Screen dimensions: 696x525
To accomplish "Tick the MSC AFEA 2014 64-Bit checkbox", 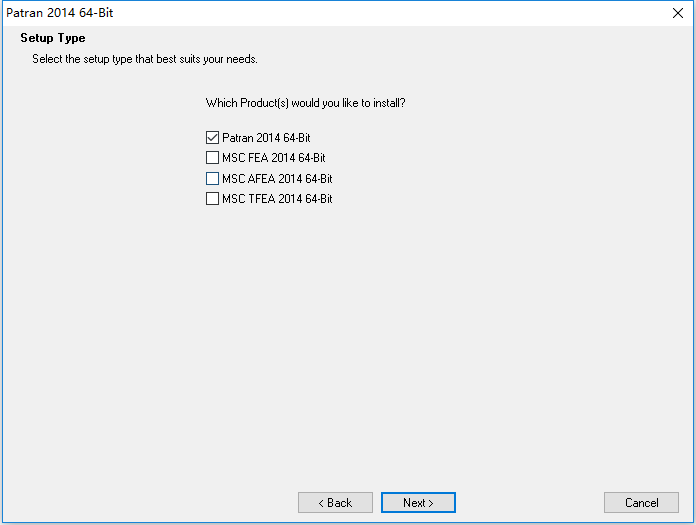I will tap(212, 178).
